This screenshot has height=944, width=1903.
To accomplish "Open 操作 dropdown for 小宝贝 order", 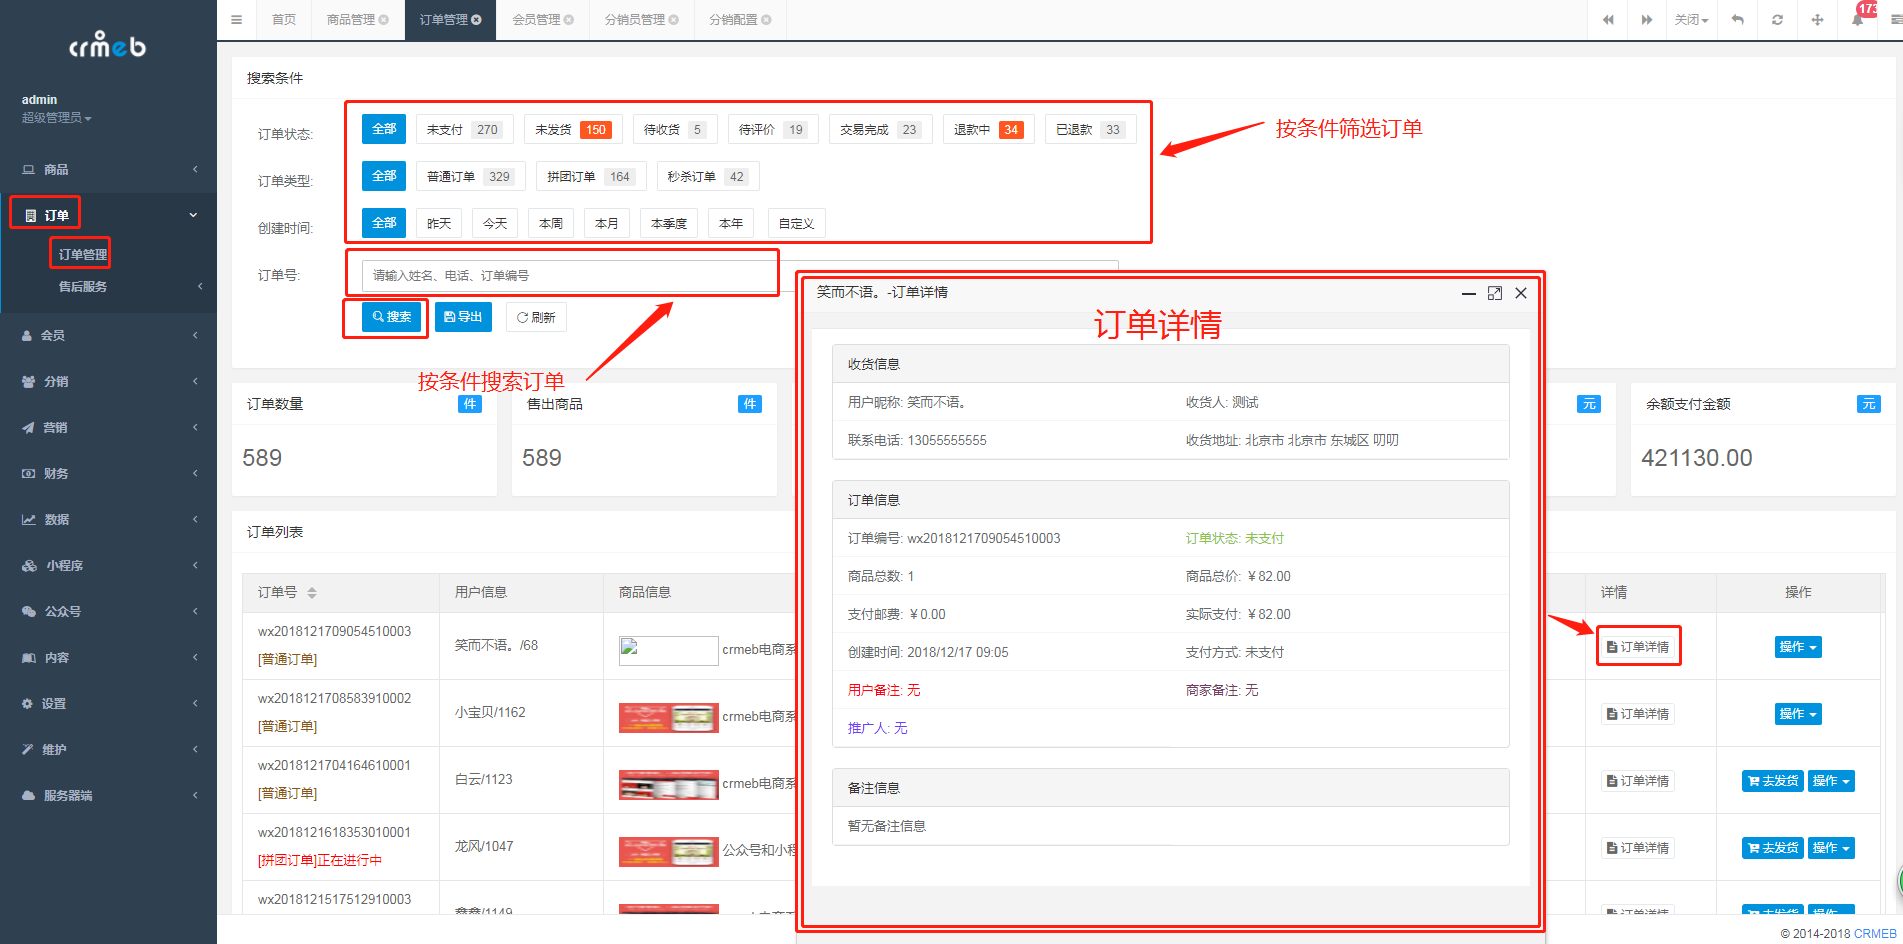I will pos(1798,714).
